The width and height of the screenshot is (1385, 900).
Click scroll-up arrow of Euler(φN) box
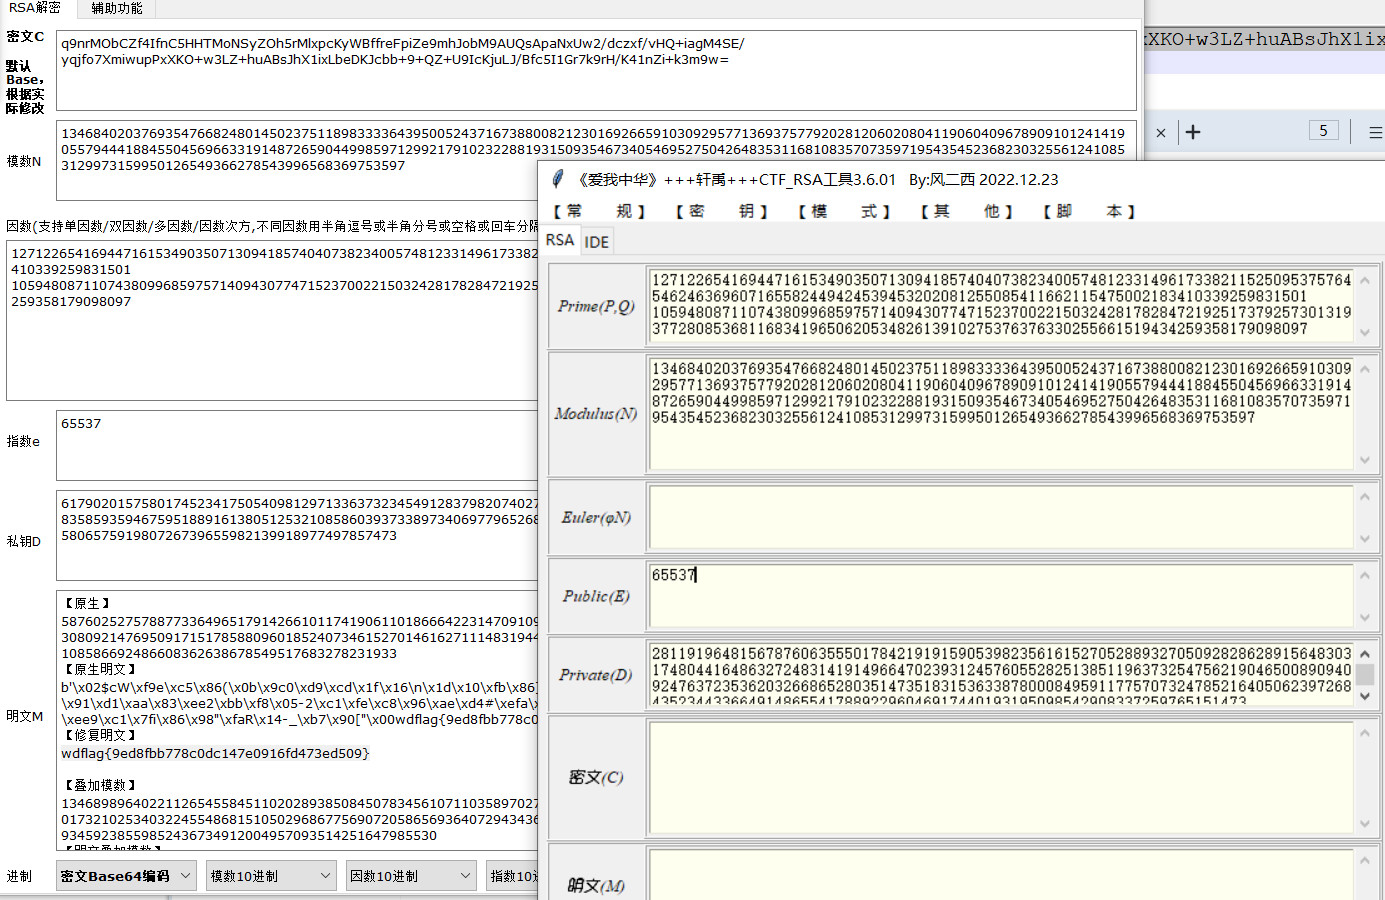[x=1365, y=497]
